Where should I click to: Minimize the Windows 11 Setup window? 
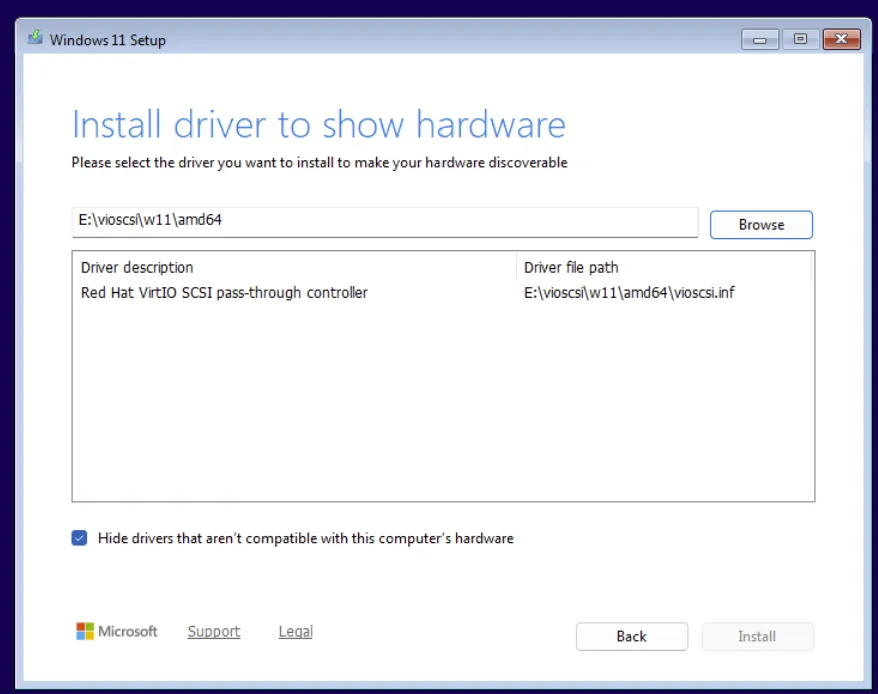[x=760, y=39]
